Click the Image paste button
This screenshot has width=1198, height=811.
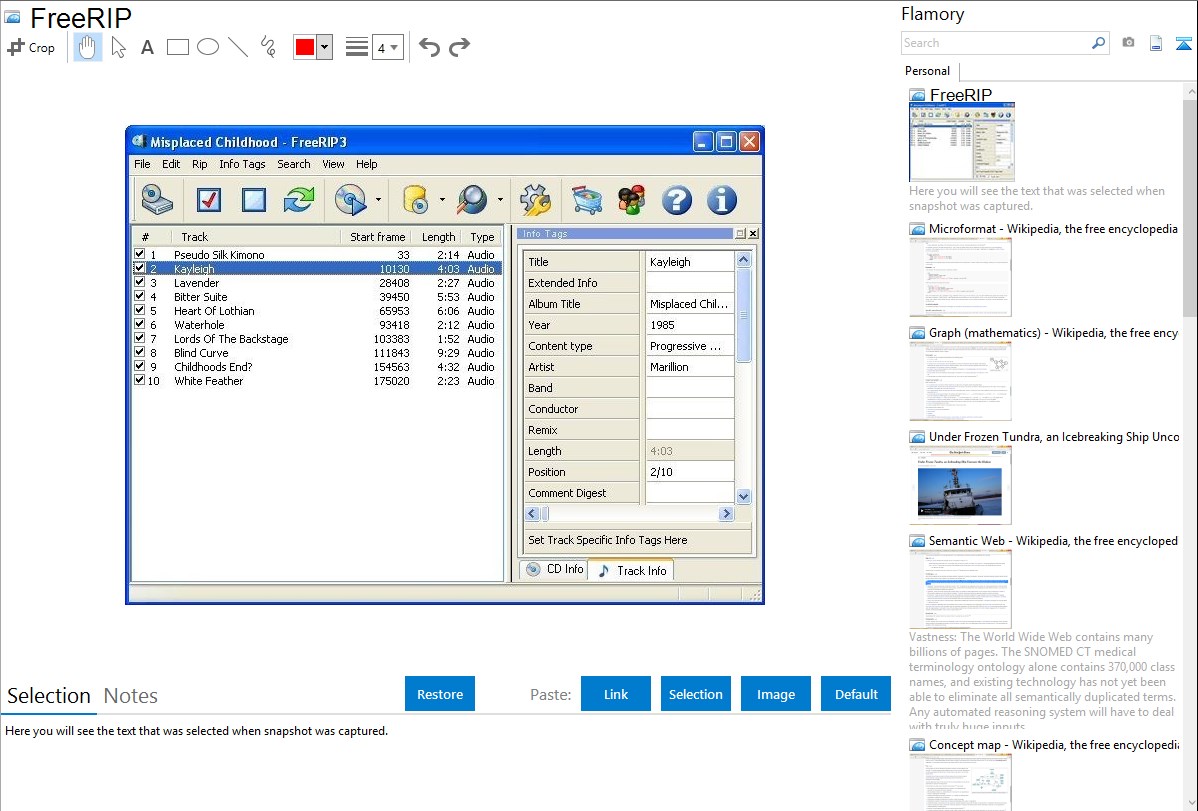pos(776,694)
